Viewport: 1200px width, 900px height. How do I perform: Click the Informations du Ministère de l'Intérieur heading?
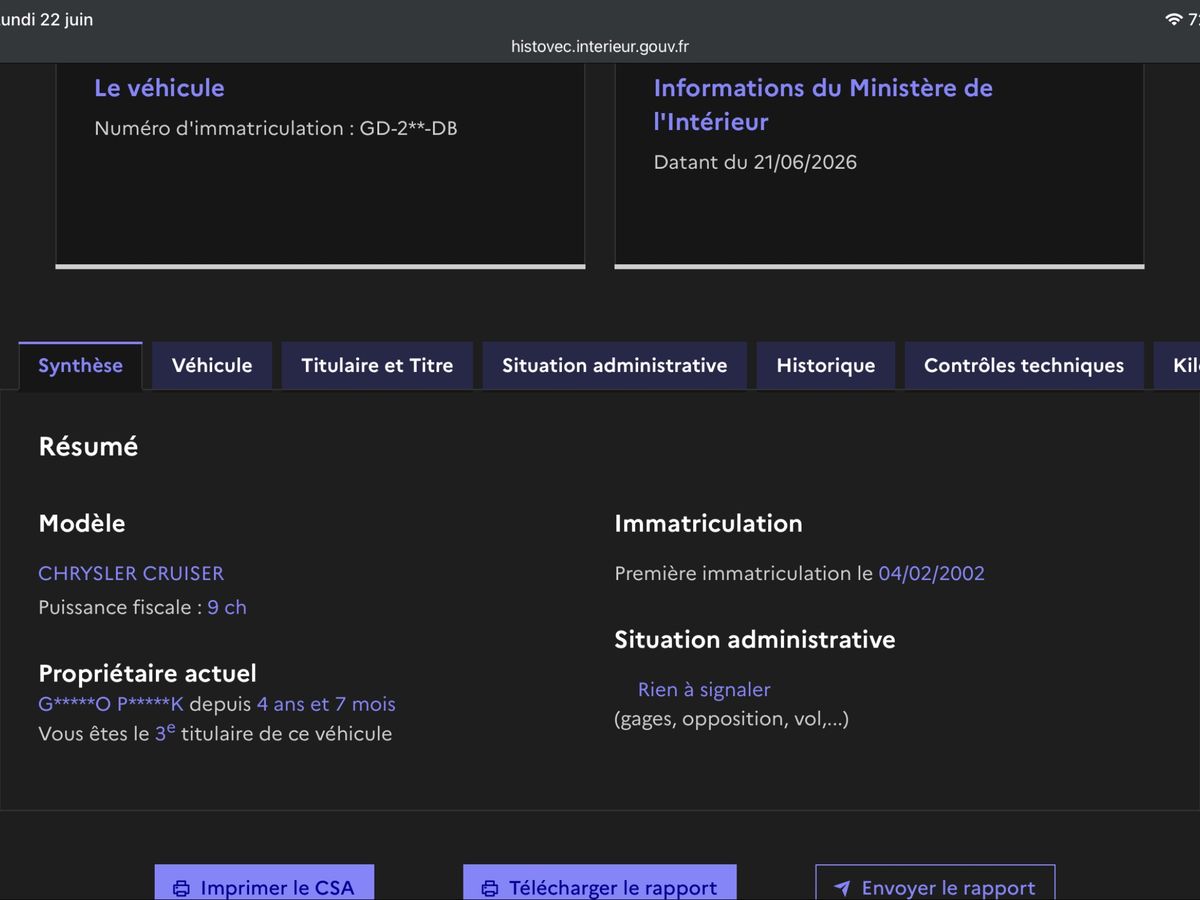pyautogui.click(x=823, y=105)
